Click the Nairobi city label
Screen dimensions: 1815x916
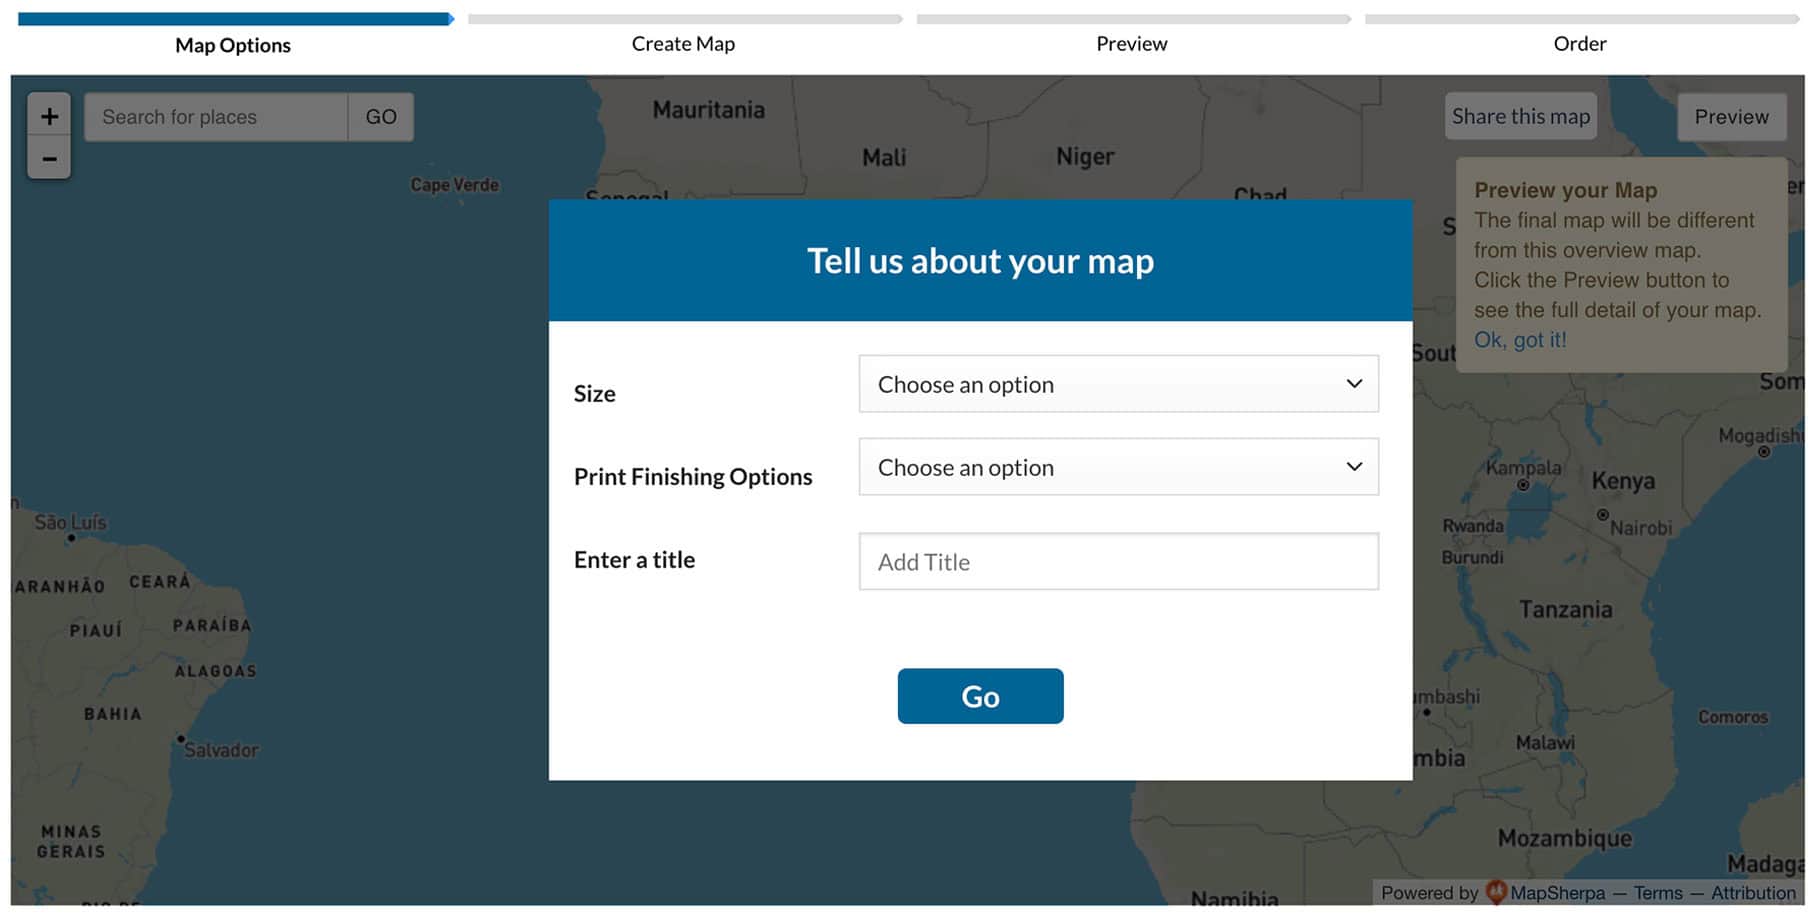[x=1641, y=527]
